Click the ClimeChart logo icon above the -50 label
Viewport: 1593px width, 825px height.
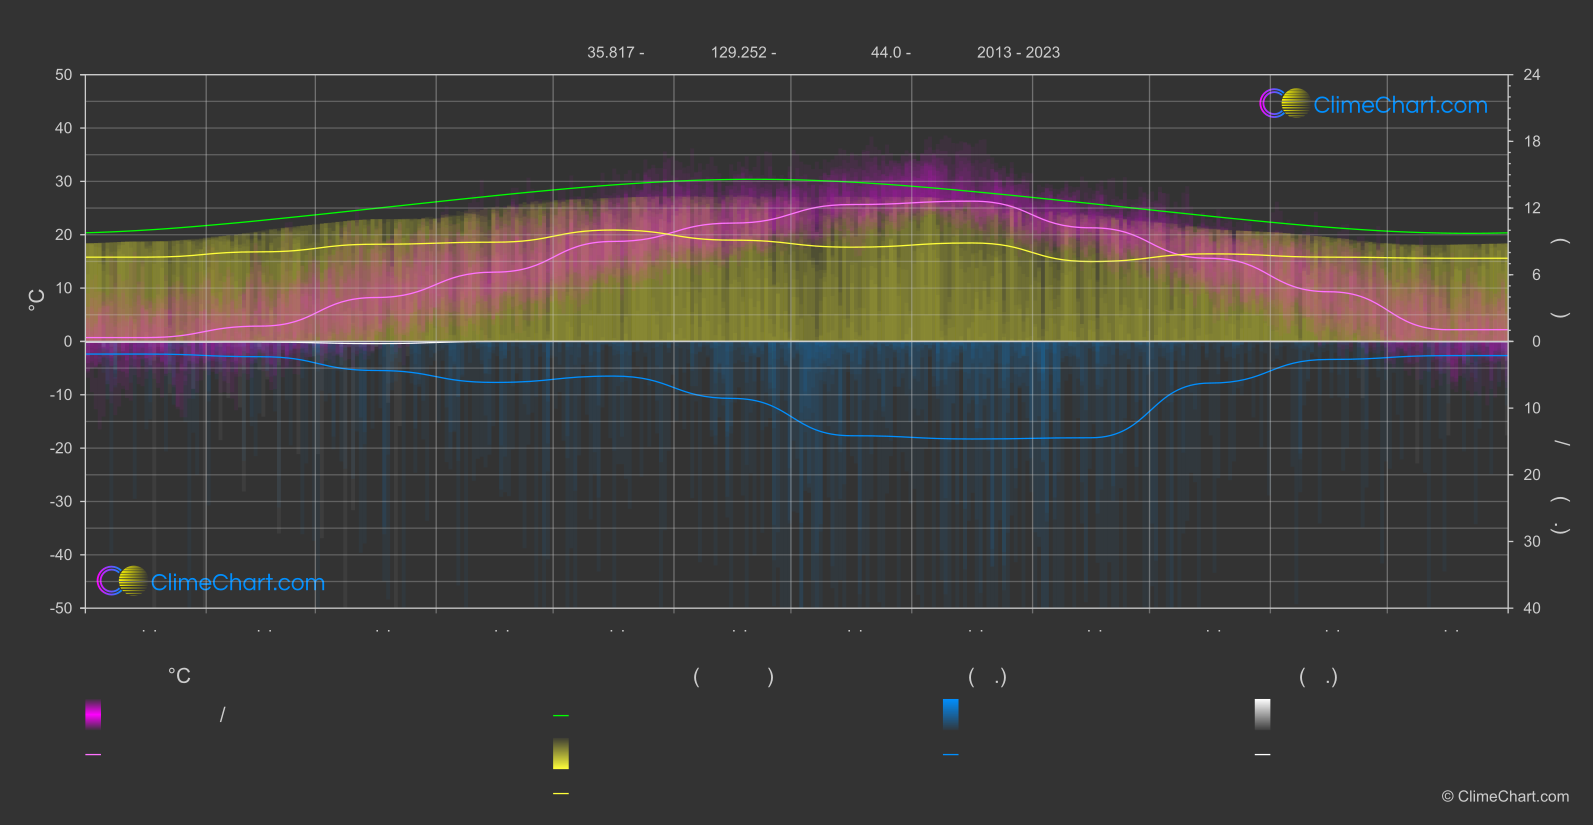(x=122, y=581)
